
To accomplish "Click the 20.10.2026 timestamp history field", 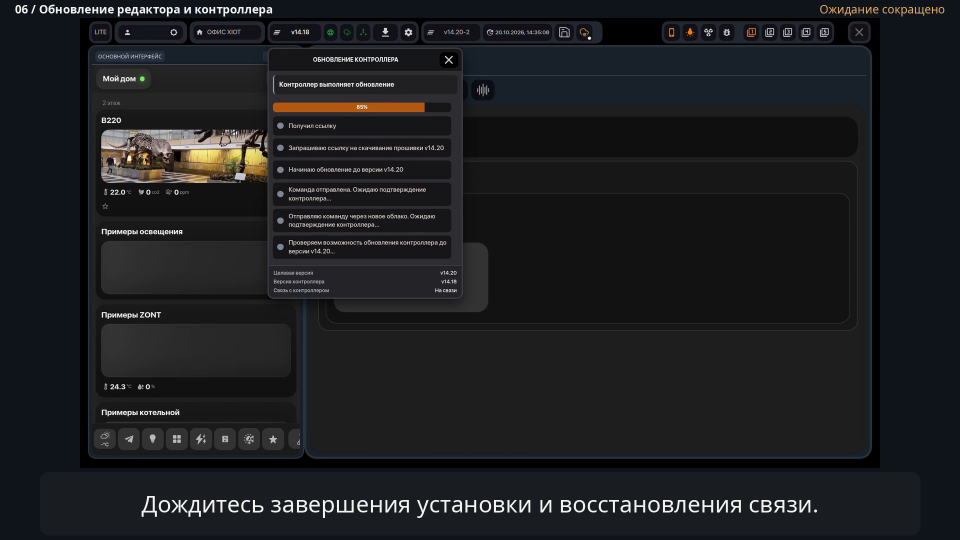I will 518,32.
